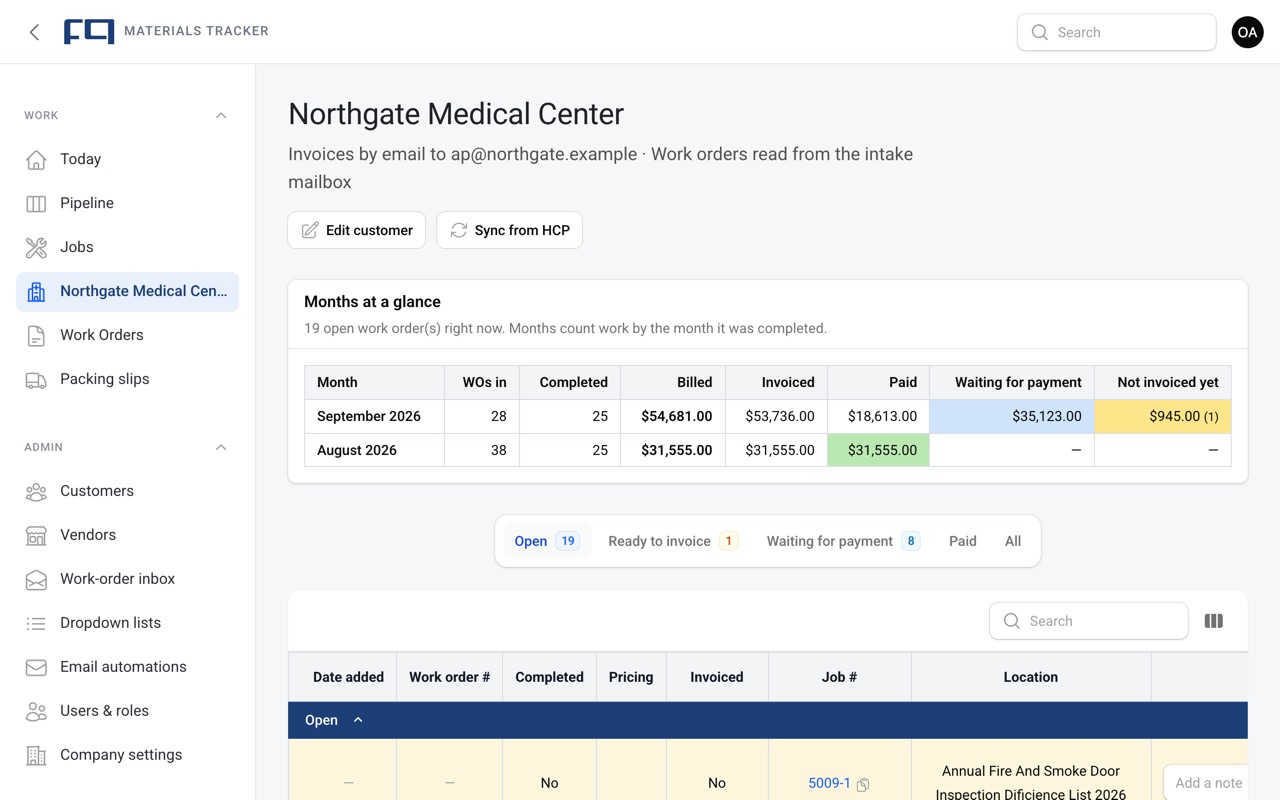The height and width of the screenshot is (800, 1280).
Task: Click the Edit customer button
Action: click(x=357, y=230)
